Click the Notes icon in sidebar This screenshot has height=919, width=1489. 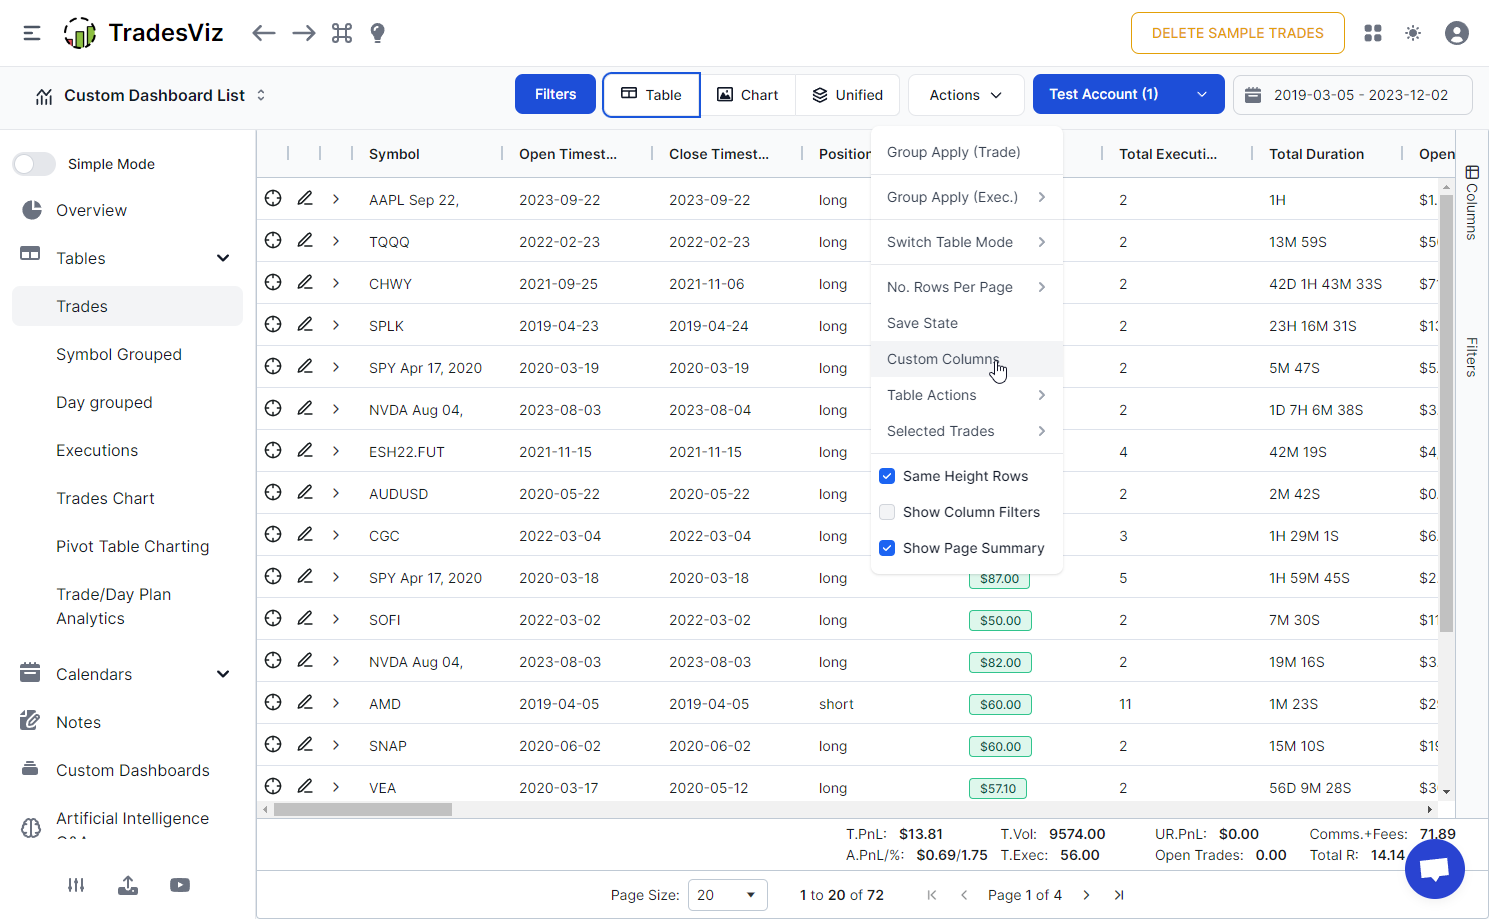coord(30,721)
